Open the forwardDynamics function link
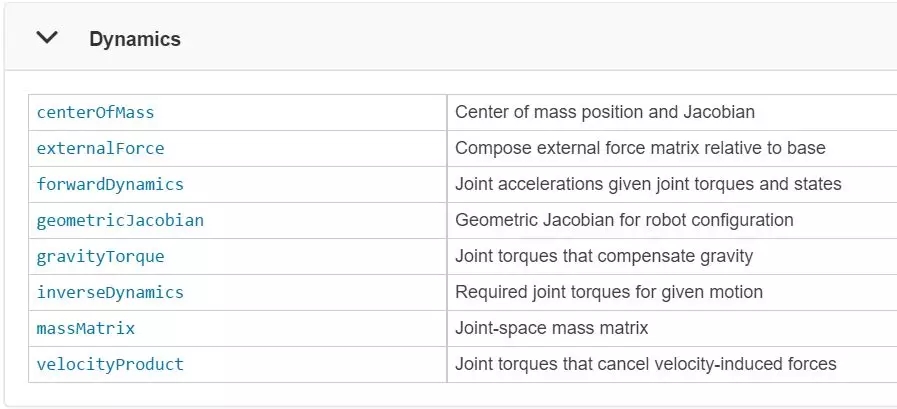Screen dimensions: 897x409 (x=110, y=184)
